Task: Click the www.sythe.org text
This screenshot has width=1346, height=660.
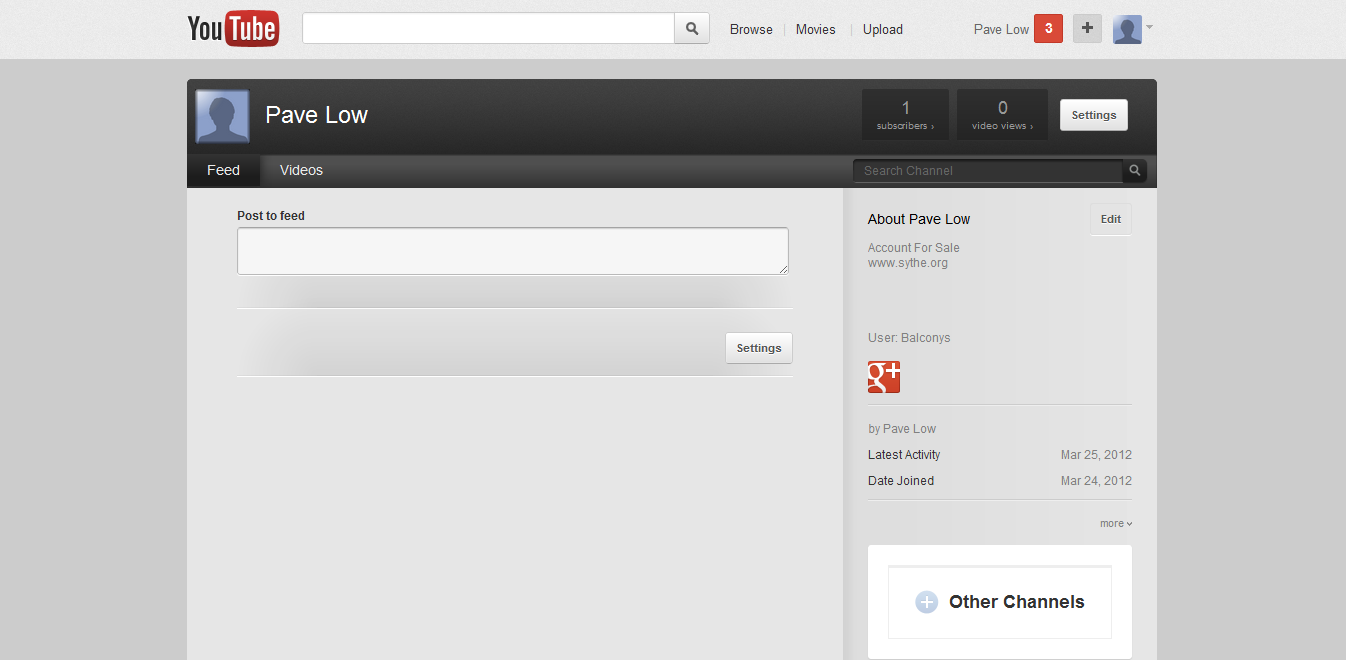Action: coord(908,264)
